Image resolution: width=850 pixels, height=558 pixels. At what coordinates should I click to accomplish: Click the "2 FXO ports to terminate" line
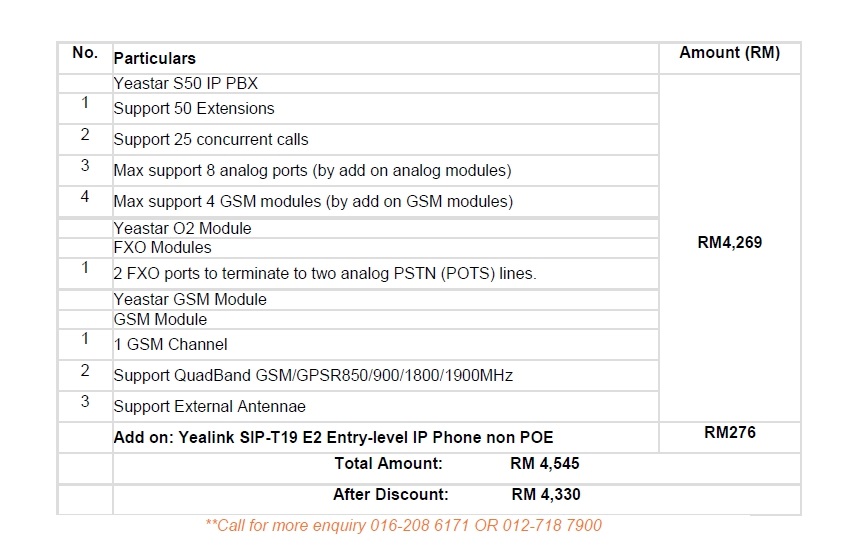(325, 273)
